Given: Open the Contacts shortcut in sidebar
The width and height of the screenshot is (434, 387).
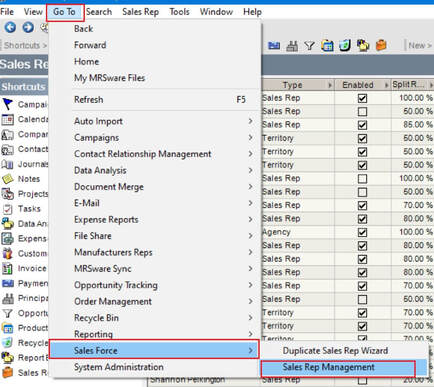Looking at the screenshot, I should click(x=25, y=149).
